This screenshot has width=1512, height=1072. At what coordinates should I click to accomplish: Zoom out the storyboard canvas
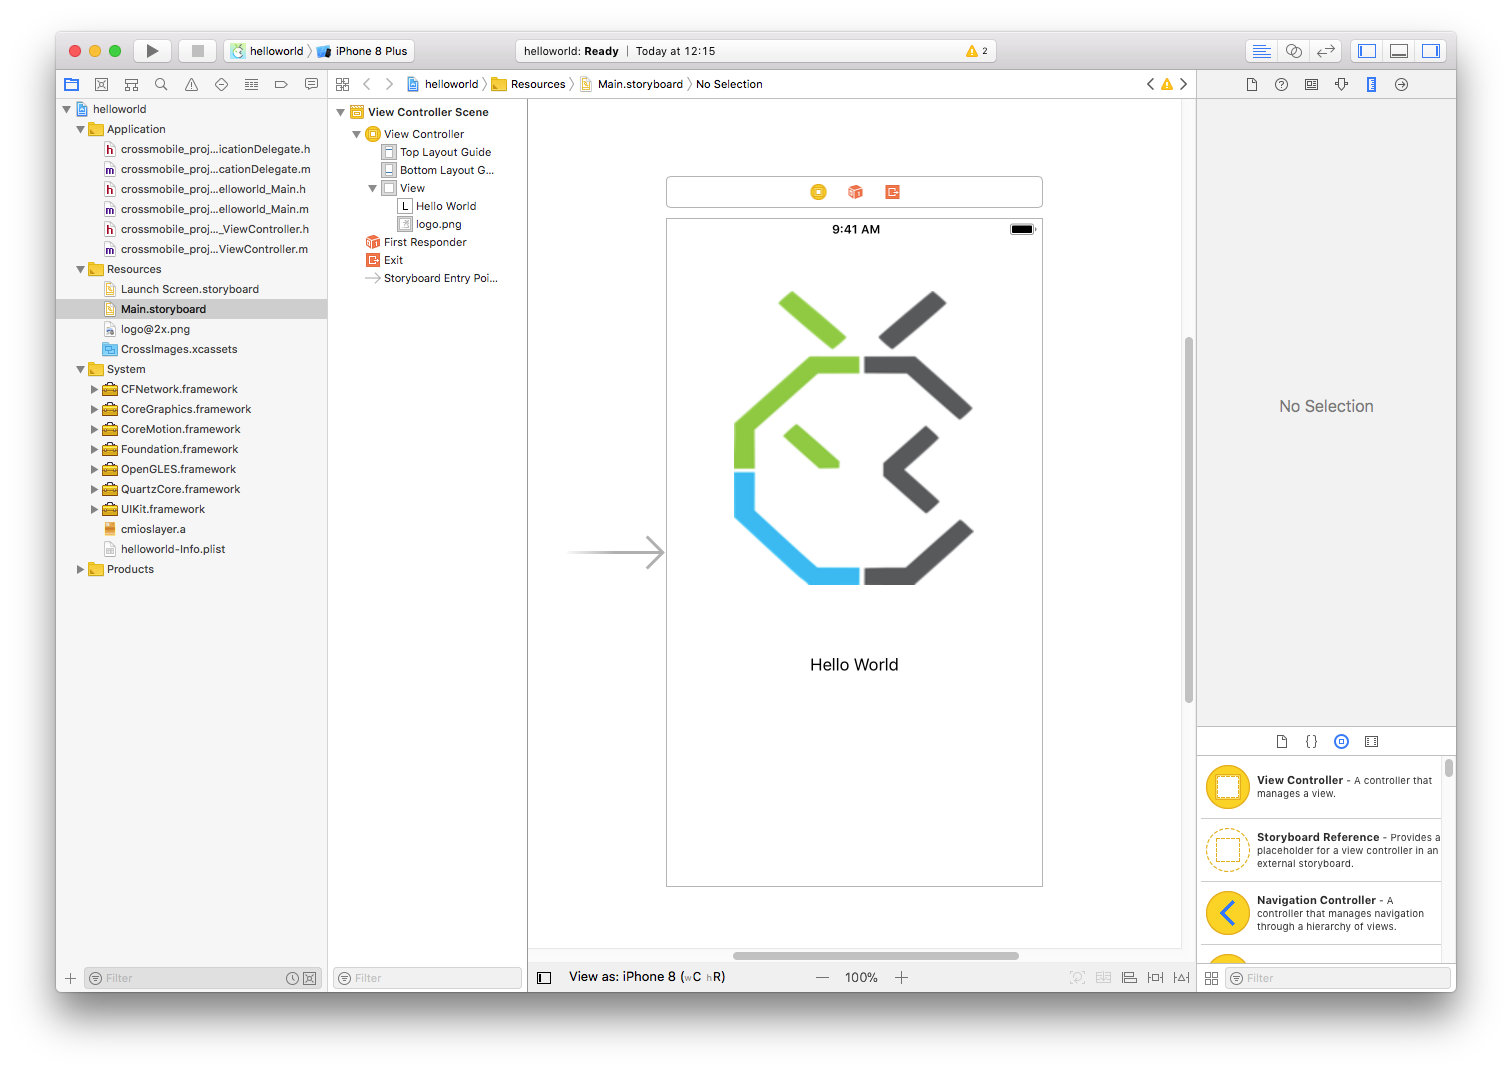click(x=822, y=978)
